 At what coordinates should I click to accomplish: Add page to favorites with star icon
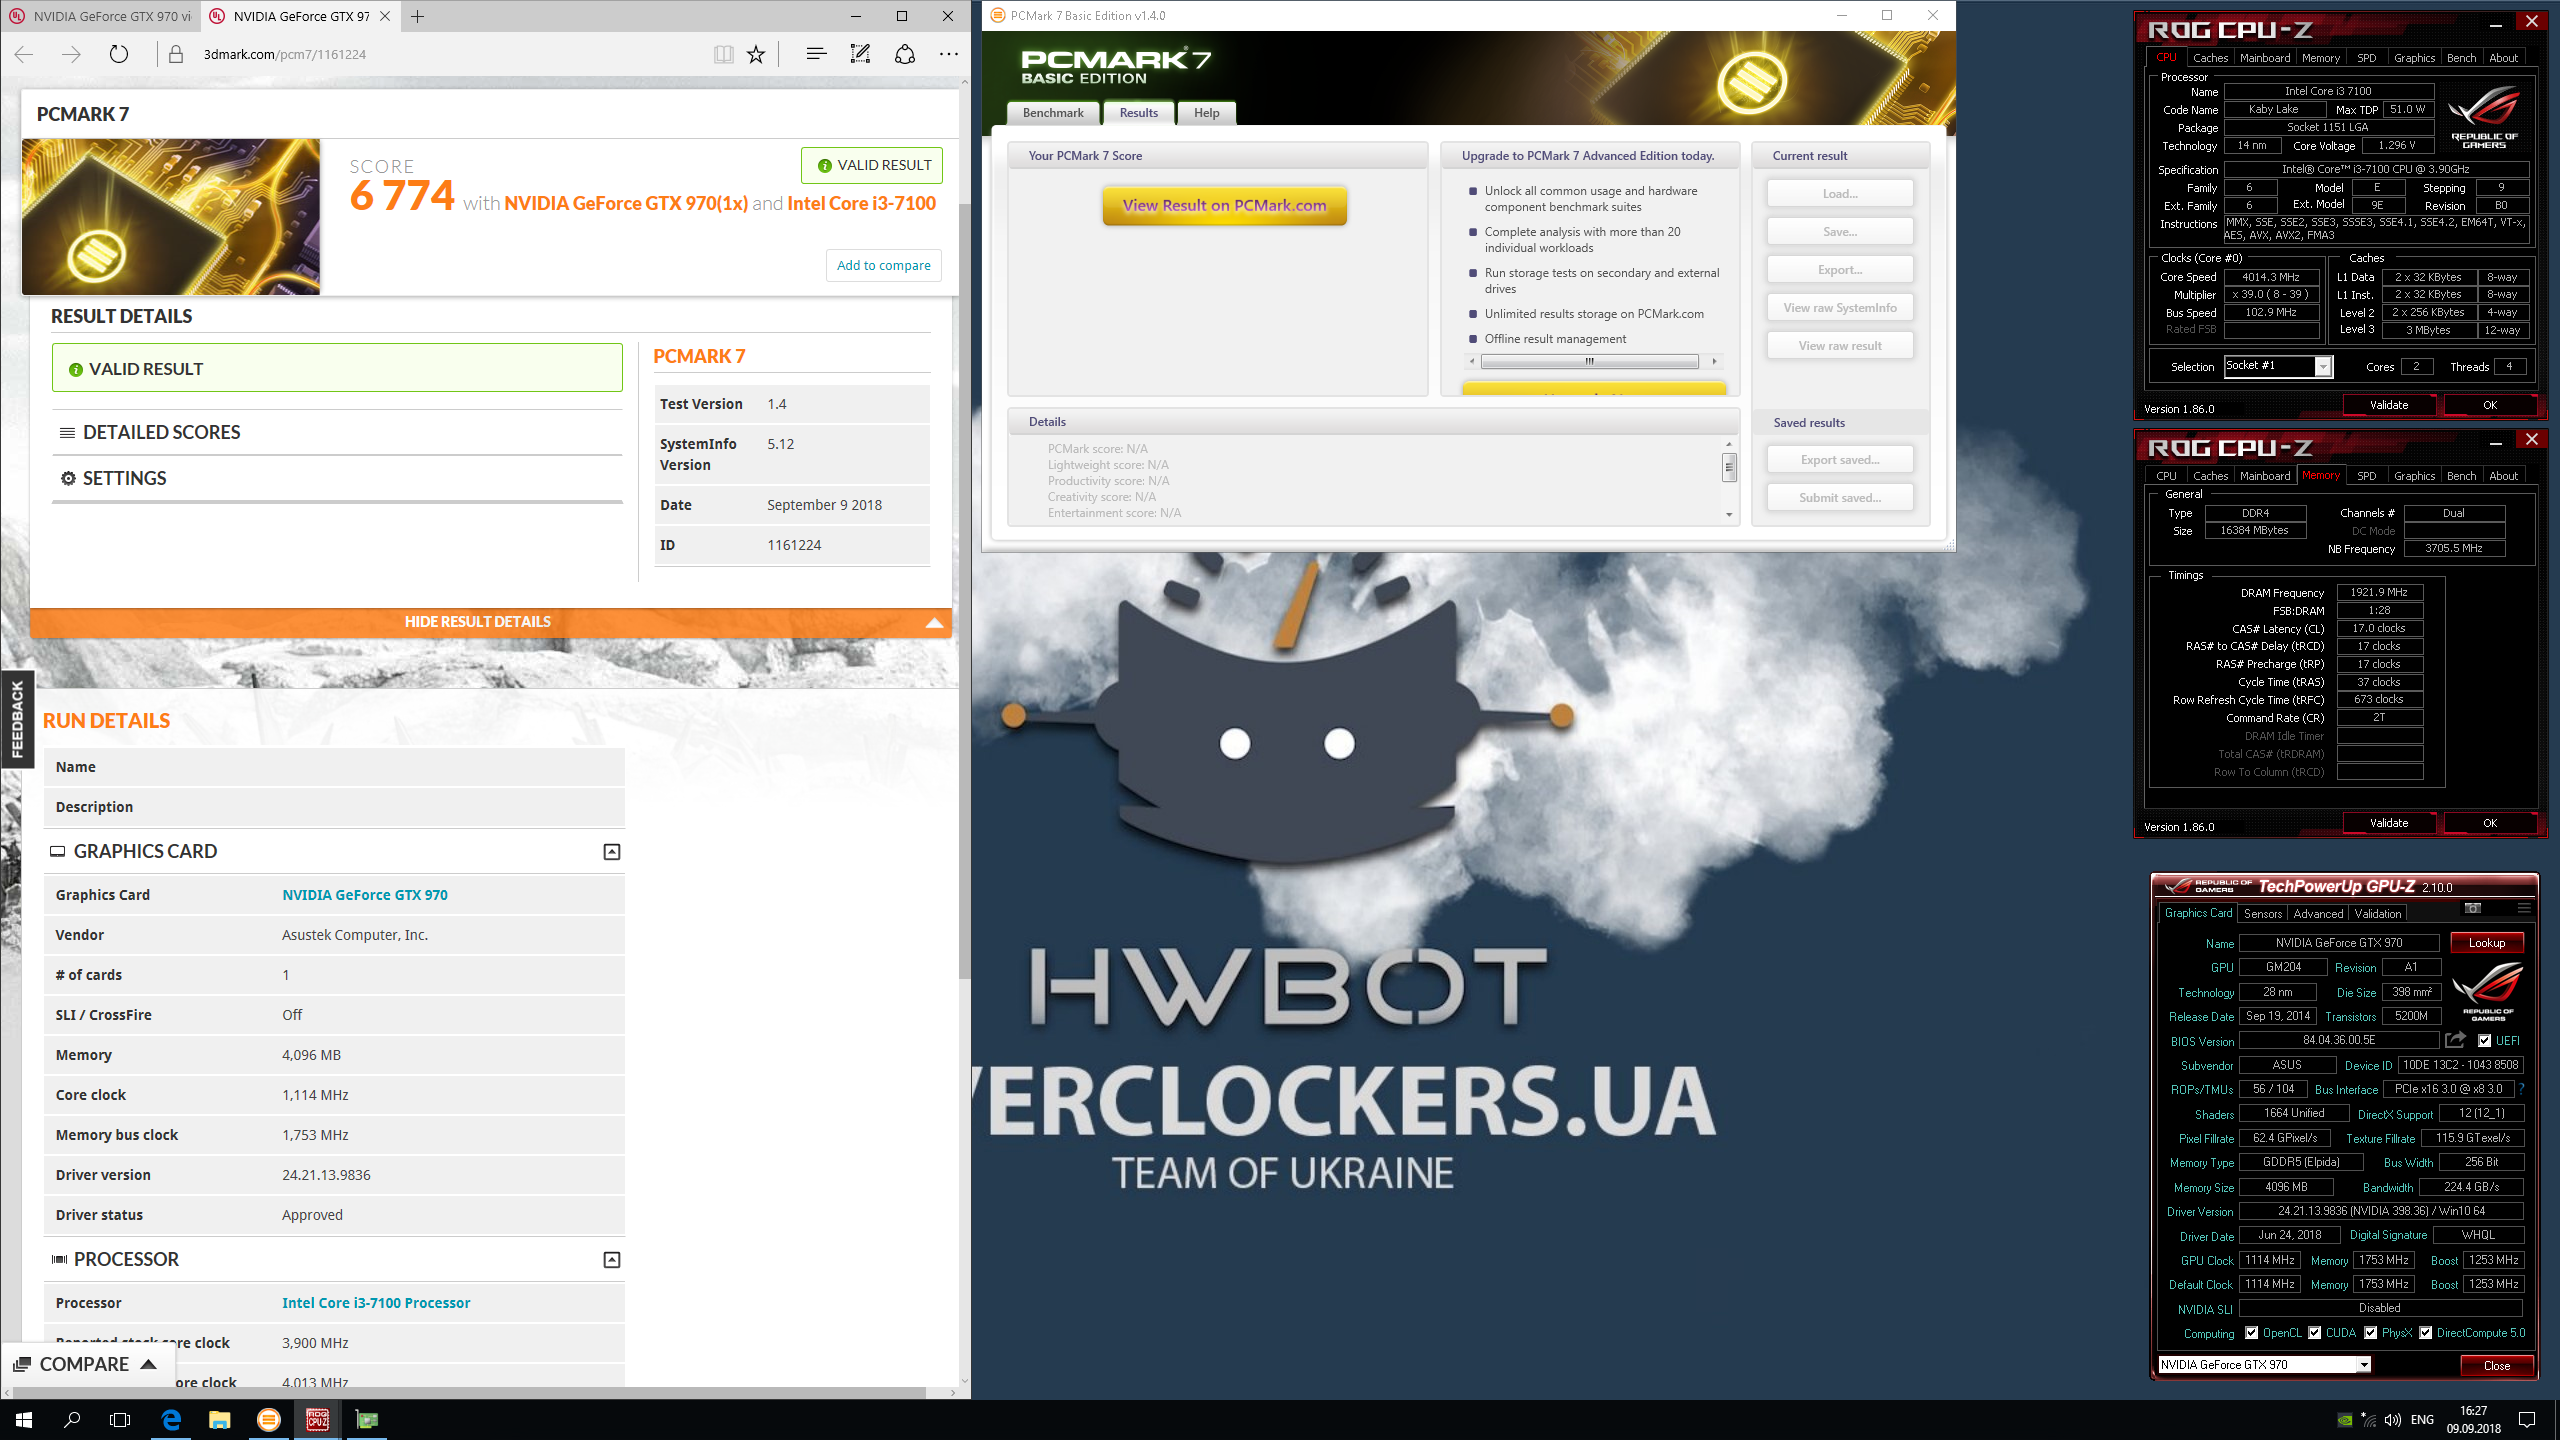click(x=756, y=54)
